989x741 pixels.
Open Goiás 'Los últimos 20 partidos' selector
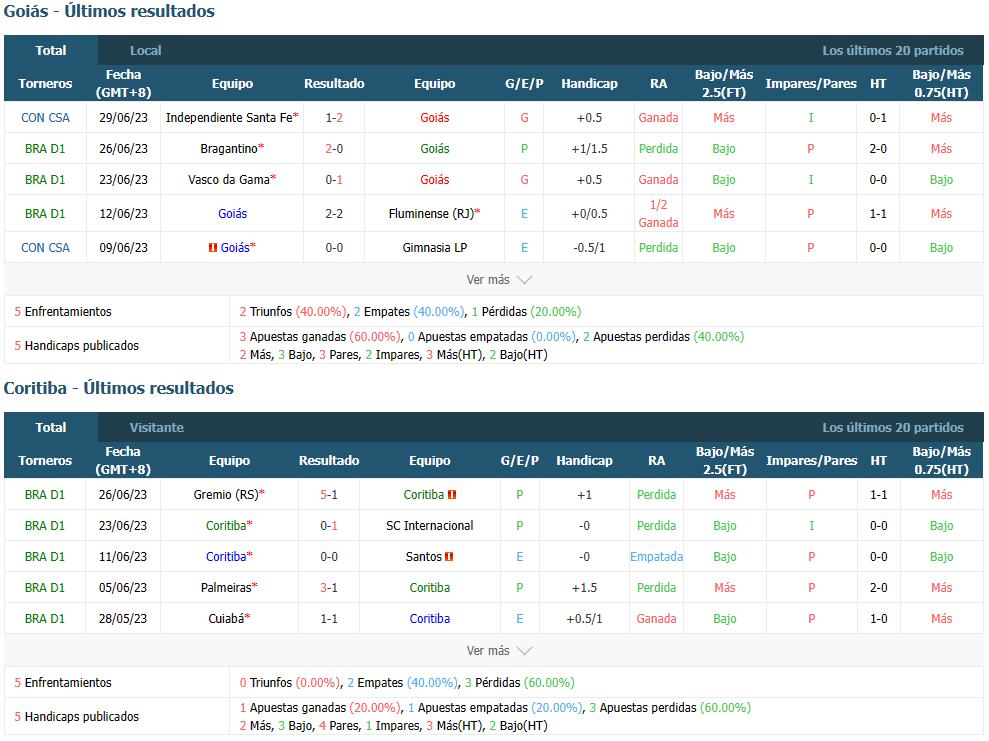click(892, 50)
